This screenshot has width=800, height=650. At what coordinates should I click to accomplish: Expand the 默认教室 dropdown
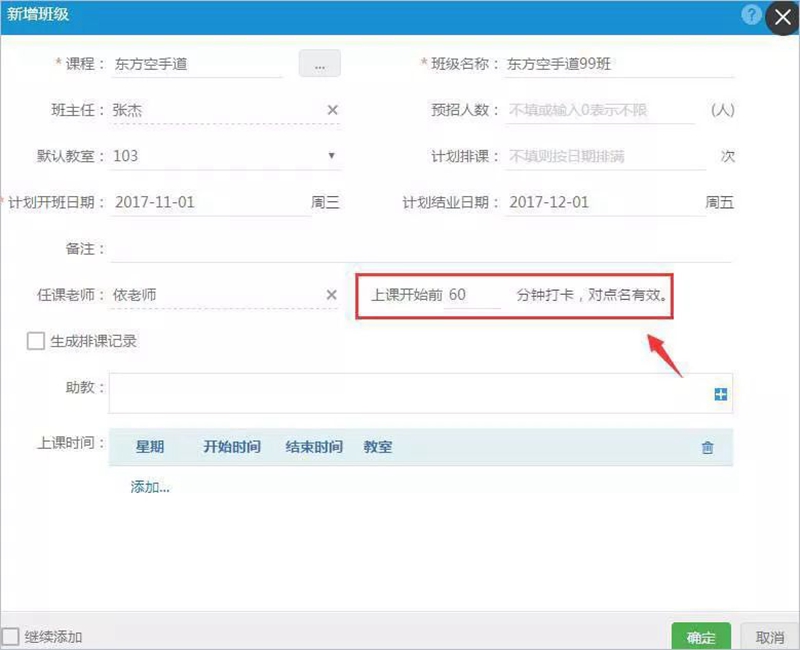[331, 156]
